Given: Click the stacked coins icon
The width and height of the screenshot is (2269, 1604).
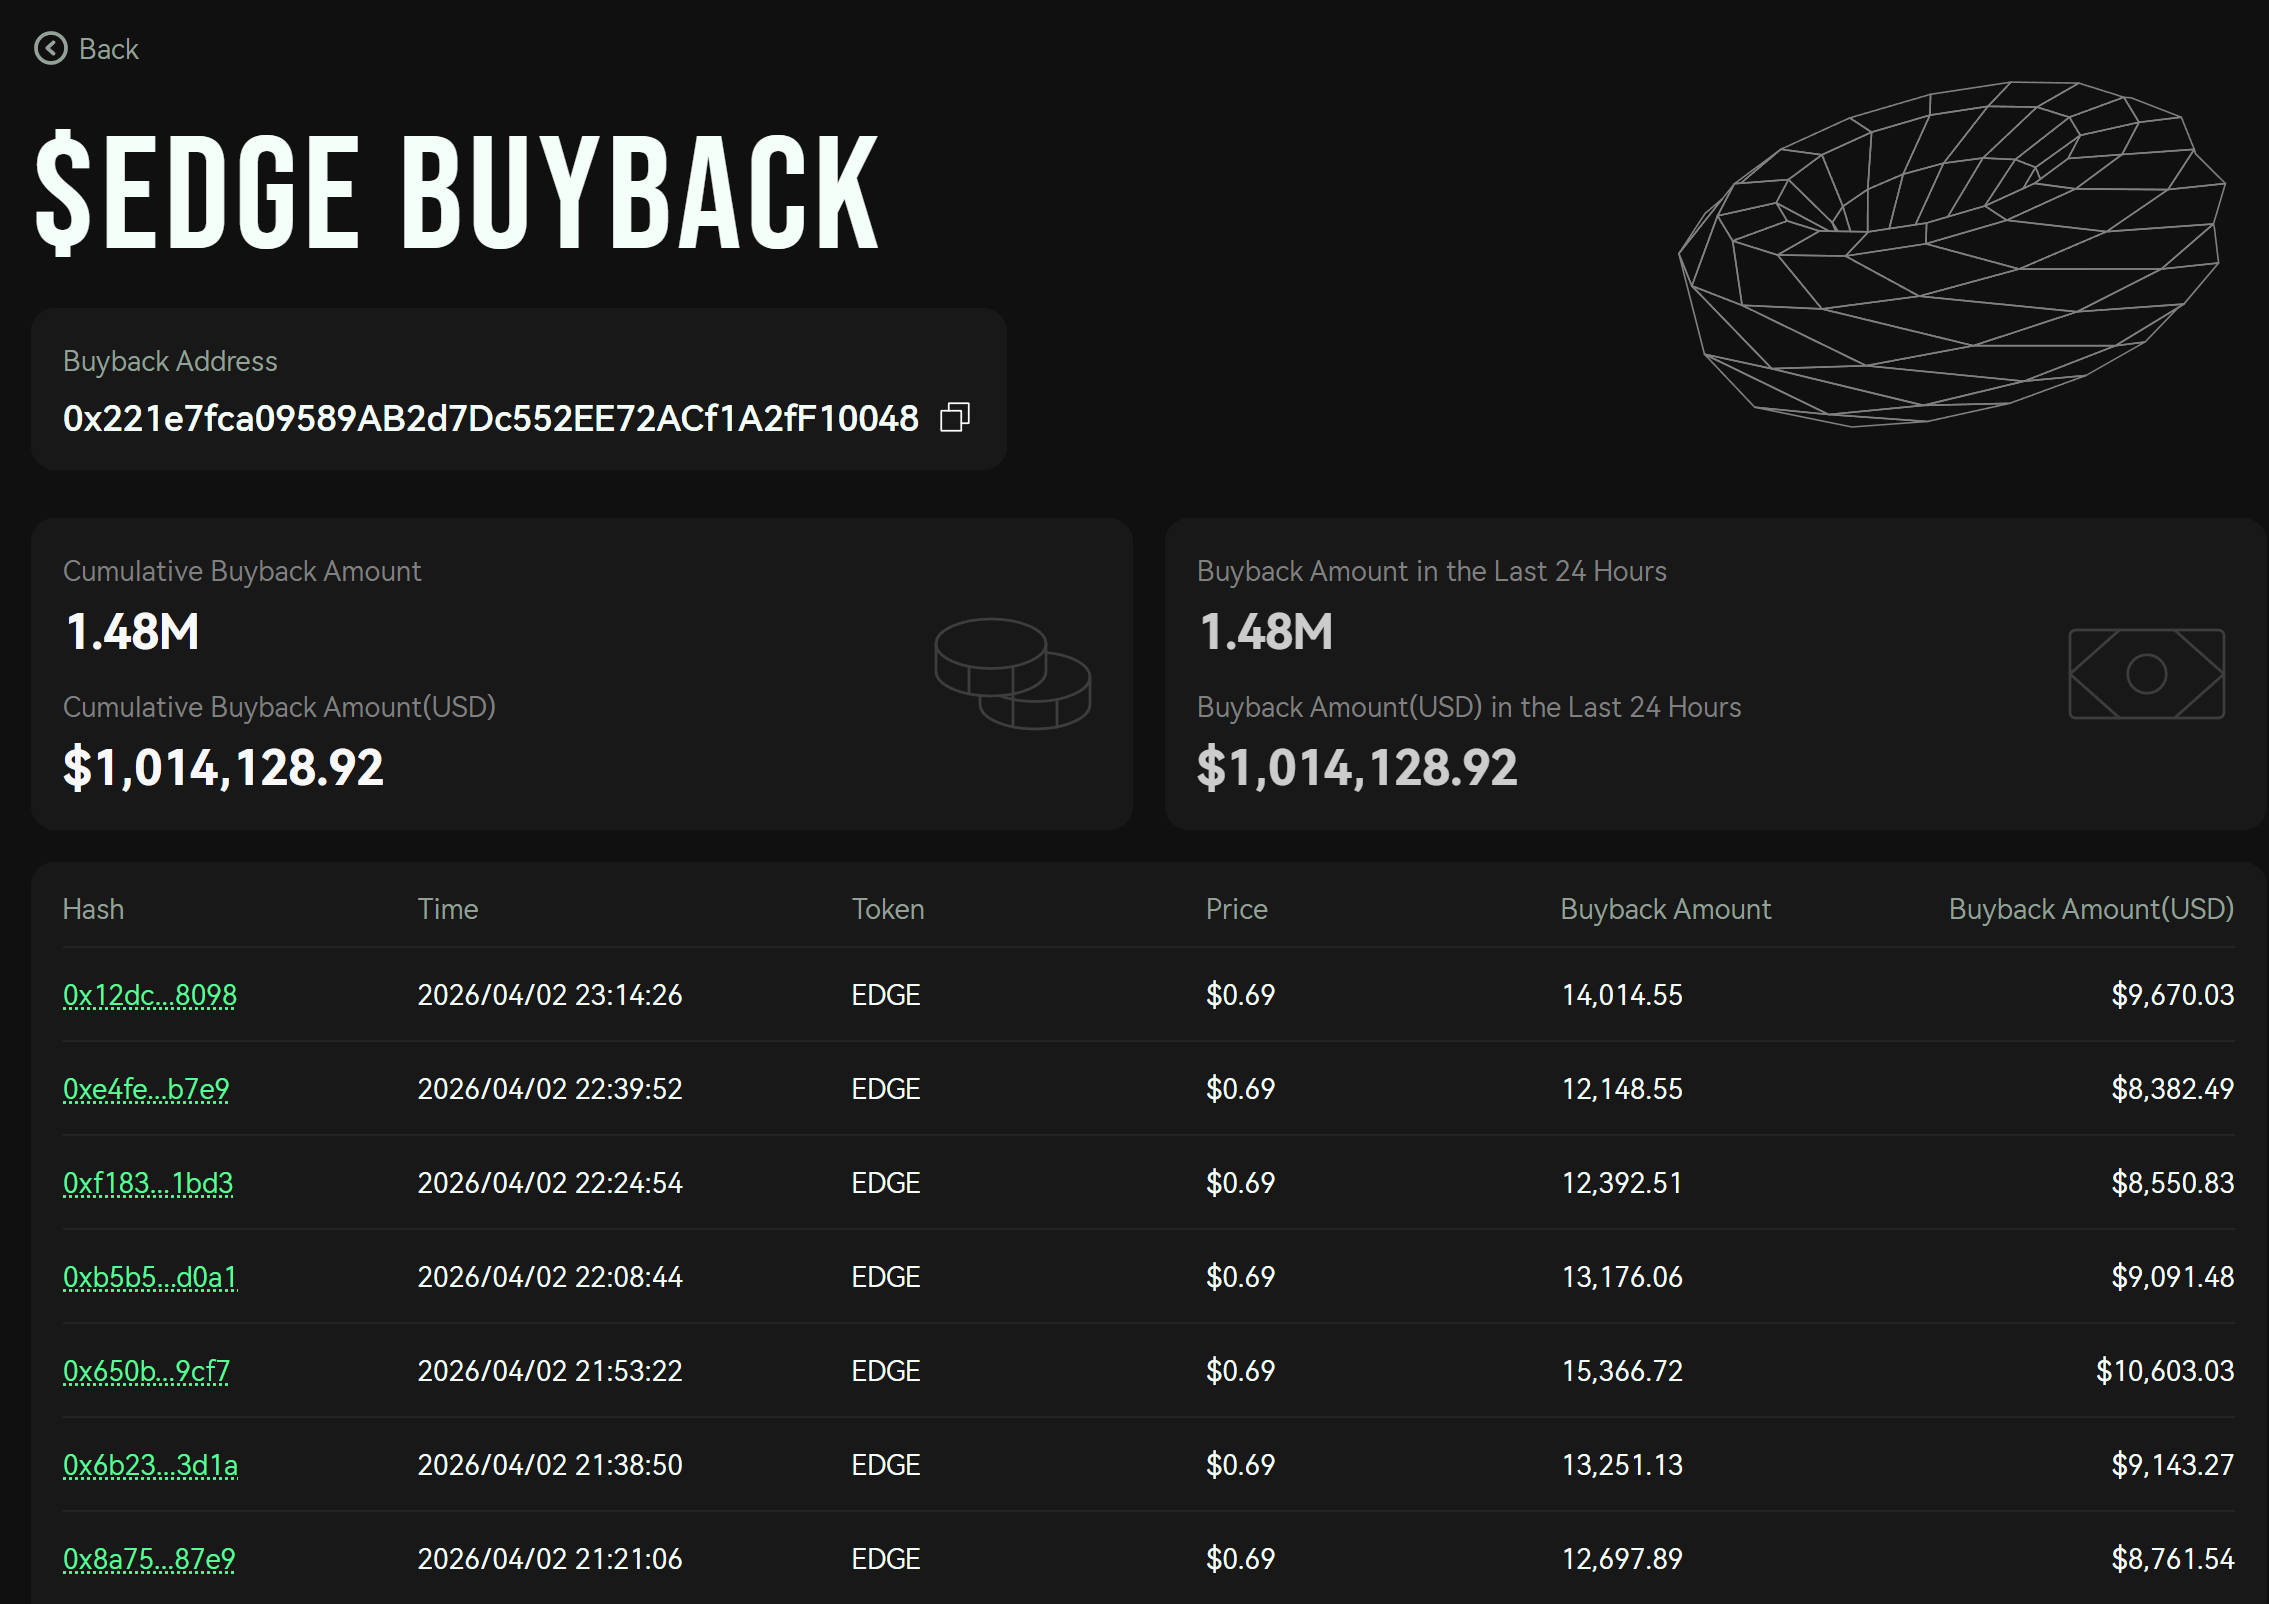Looking at the screenshot, I should coord(1012,673).
